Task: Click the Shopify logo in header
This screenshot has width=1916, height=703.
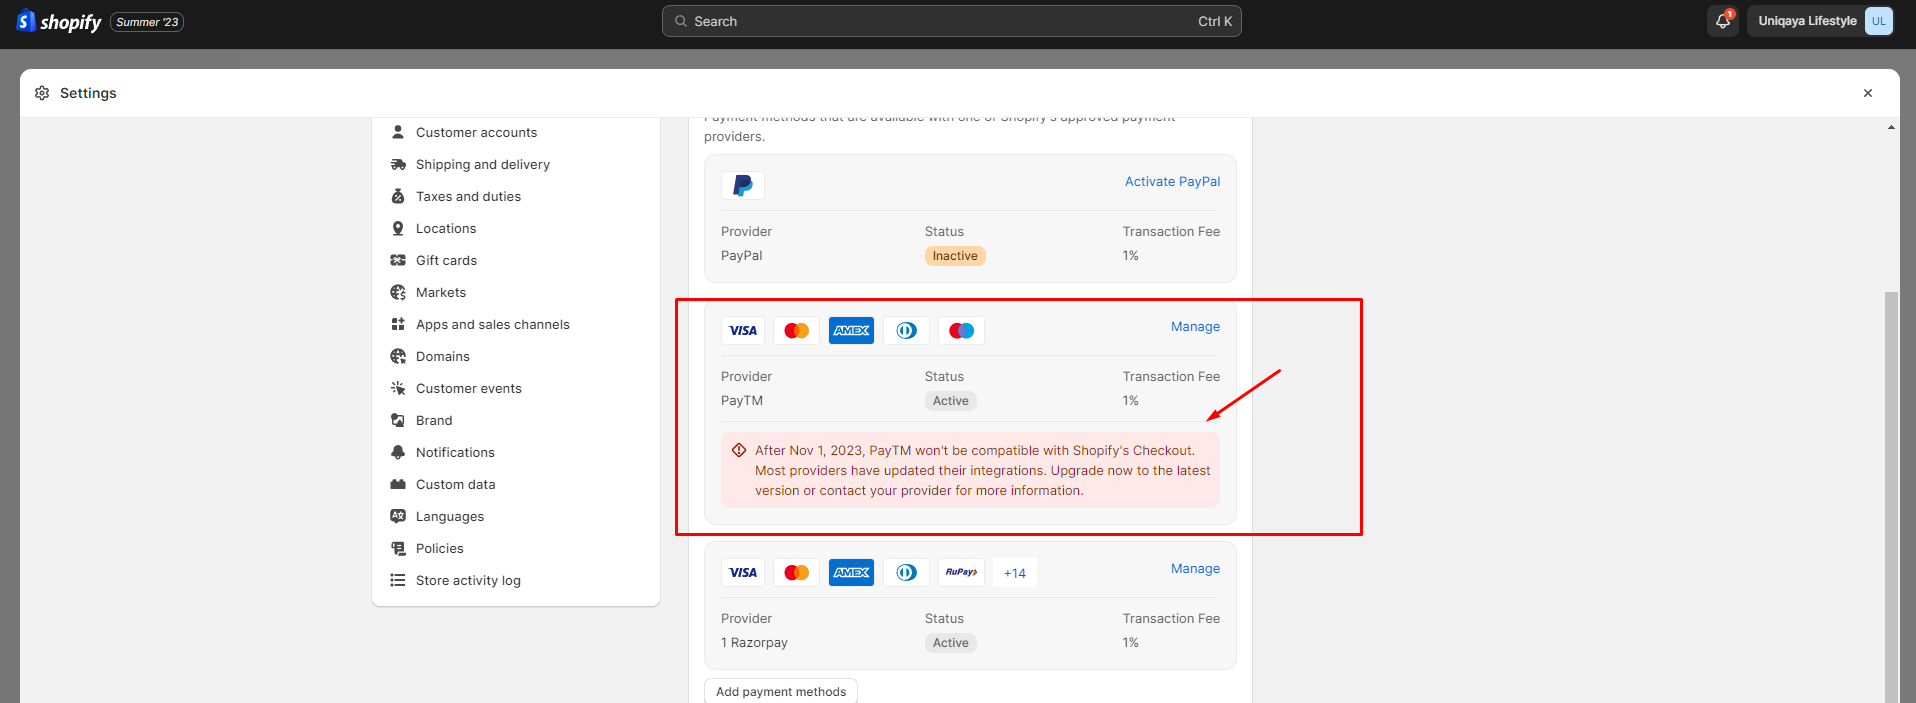Action: pos(59,21)
